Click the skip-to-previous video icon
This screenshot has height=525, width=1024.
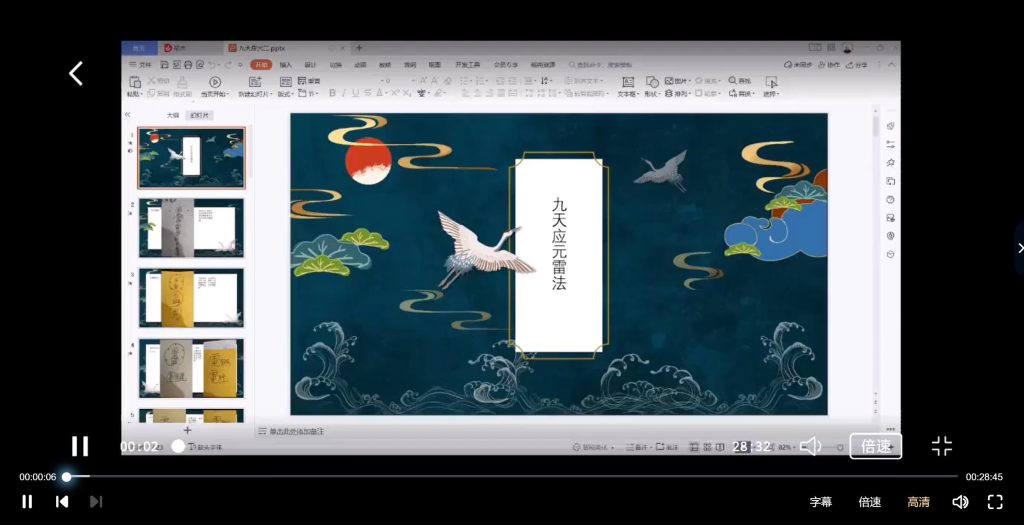62,502
